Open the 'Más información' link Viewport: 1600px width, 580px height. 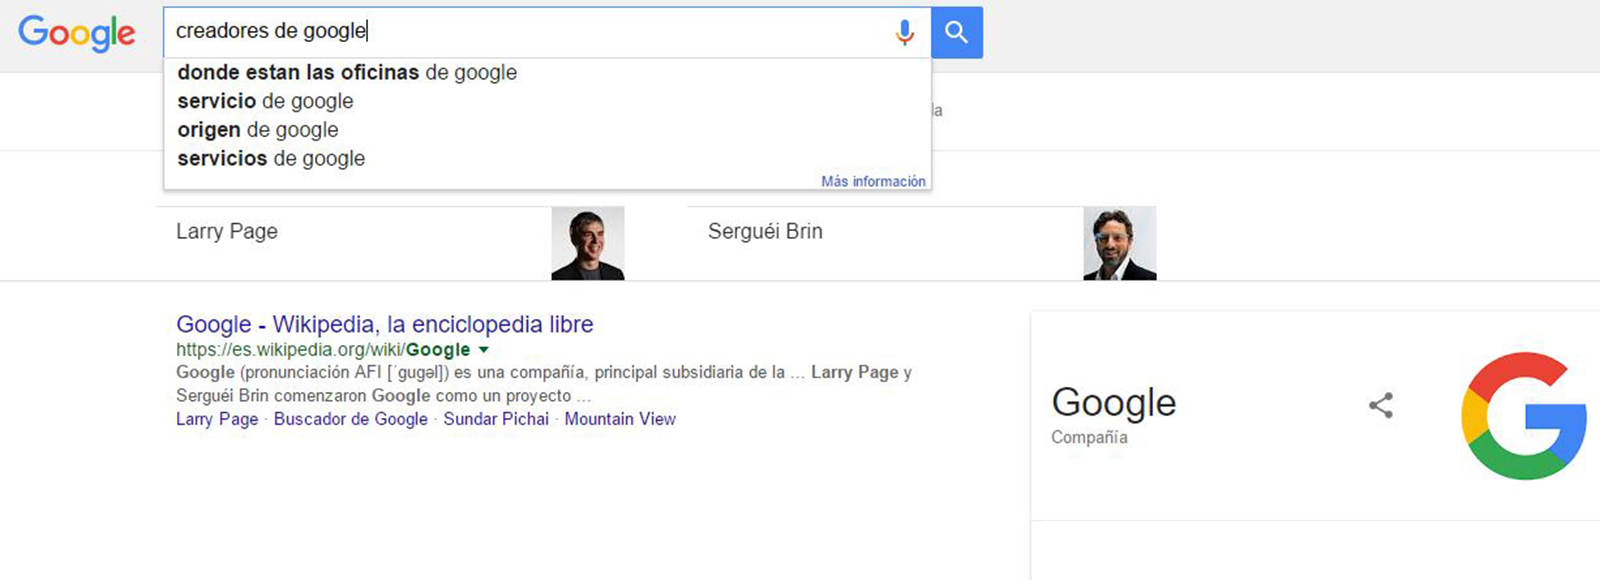click(x=873, y=181)
